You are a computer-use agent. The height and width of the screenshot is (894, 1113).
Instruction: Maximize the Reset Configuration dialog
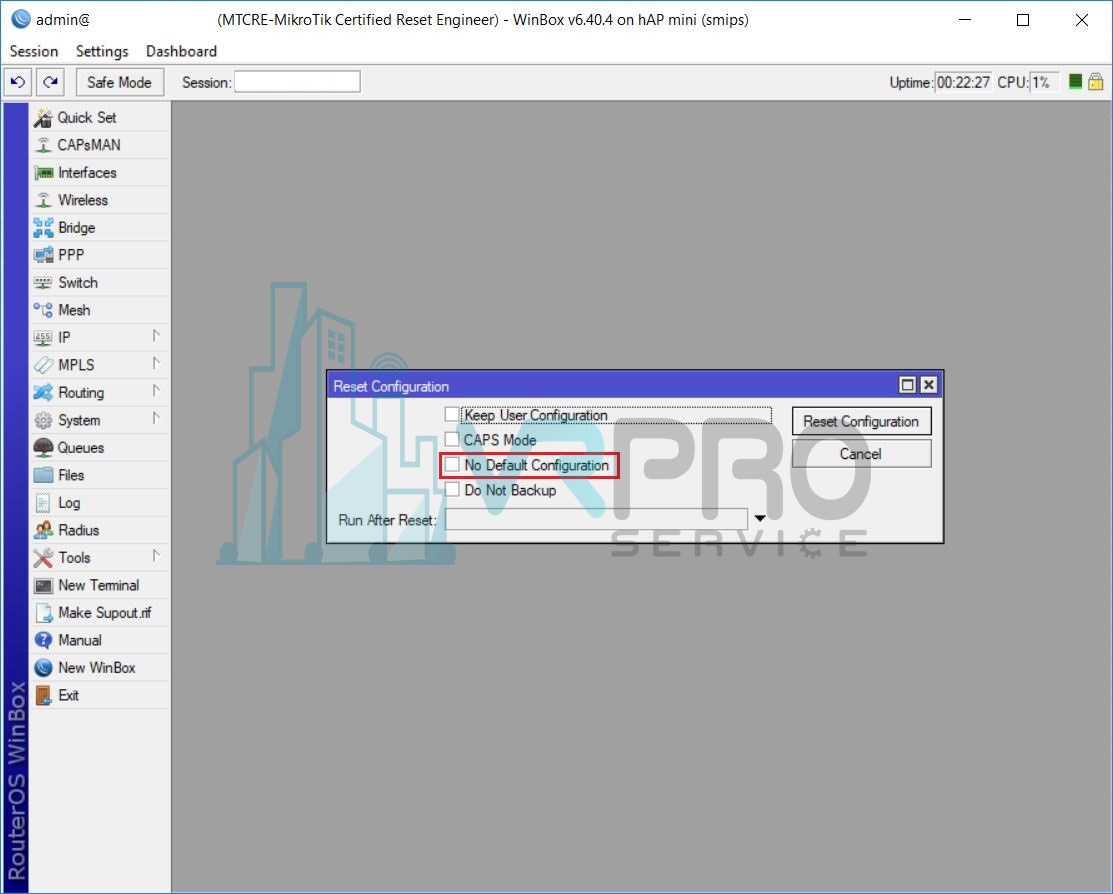coord(907,385)
